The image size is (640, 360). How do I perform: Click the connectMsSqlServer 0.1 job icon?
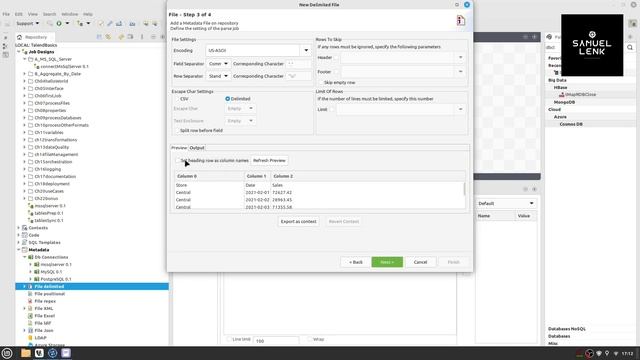click(x=37, y=67)
